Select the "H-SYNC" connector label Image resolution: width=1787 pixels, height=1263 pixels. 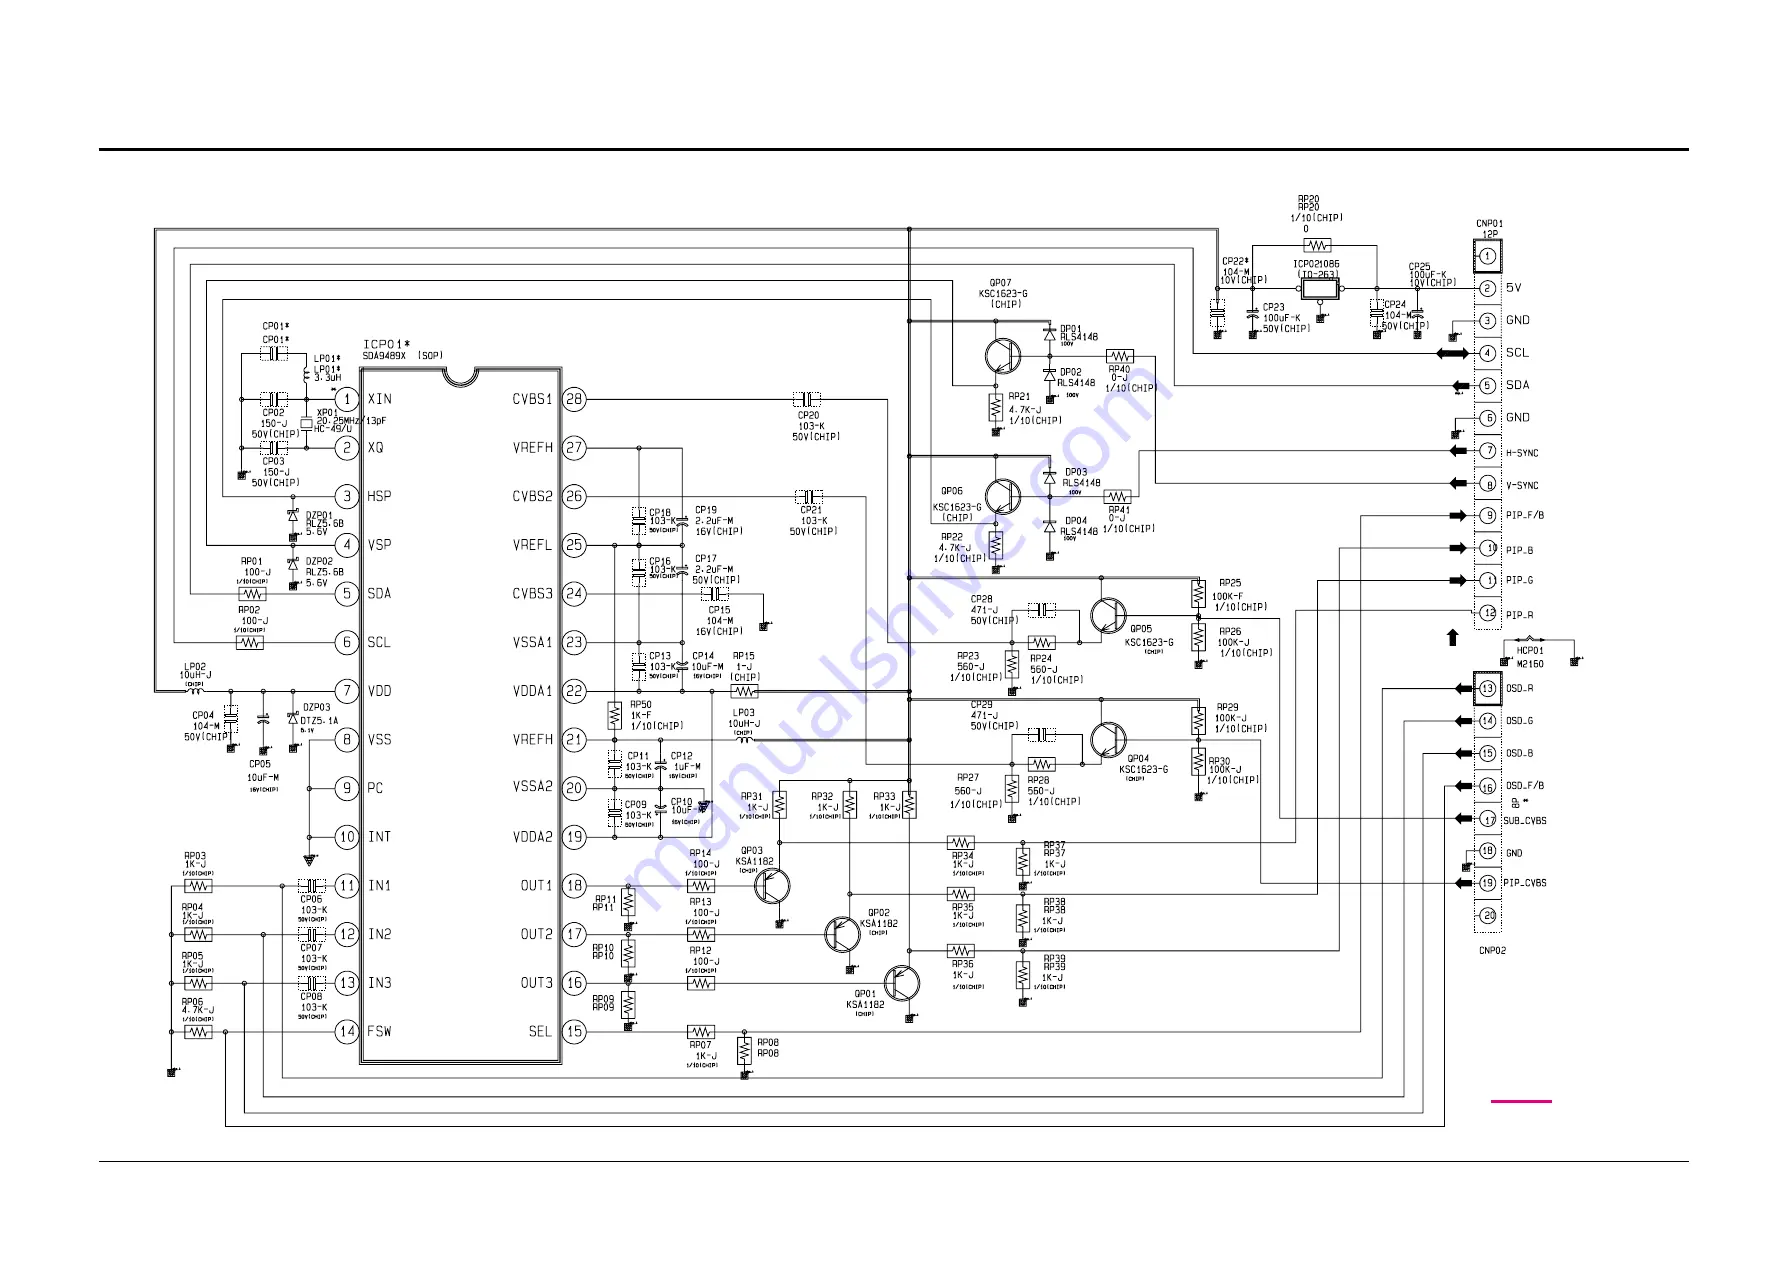1522,453
